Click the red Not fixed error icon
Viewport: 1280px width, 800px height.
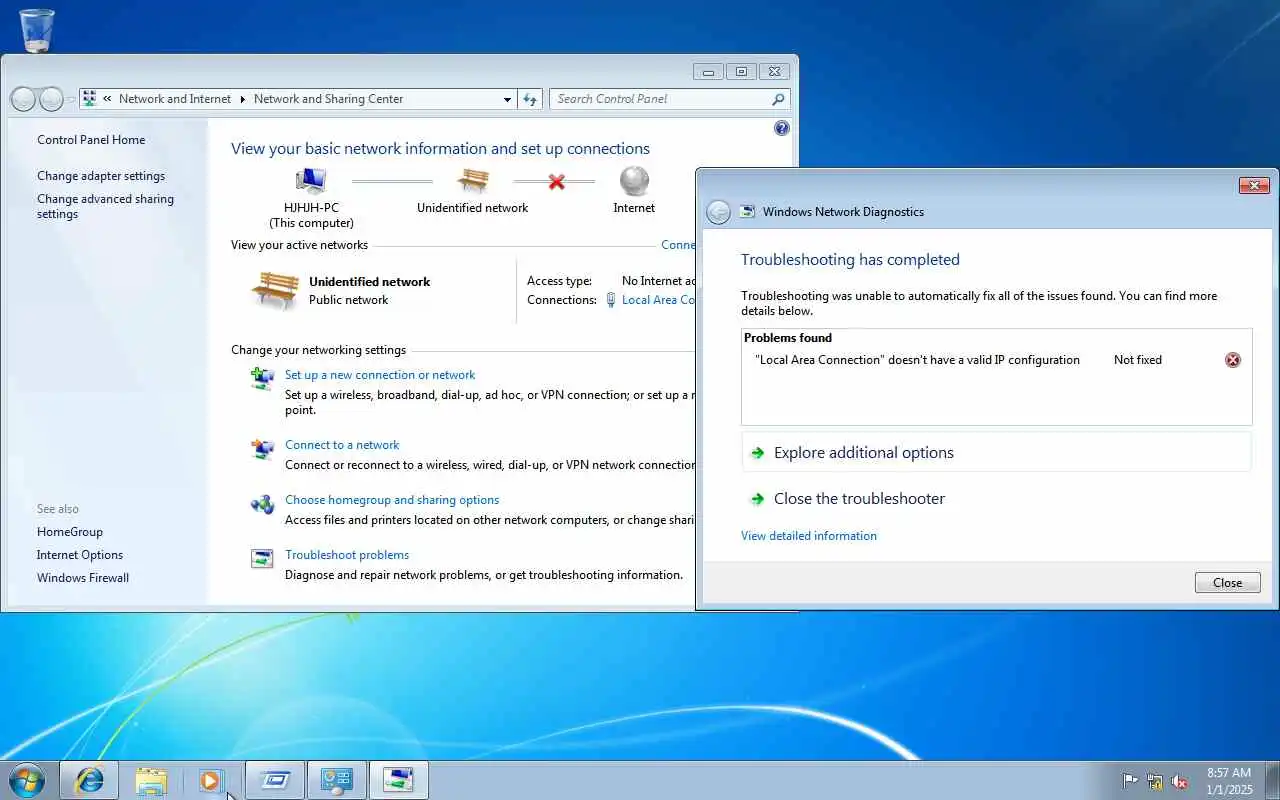1233,360
